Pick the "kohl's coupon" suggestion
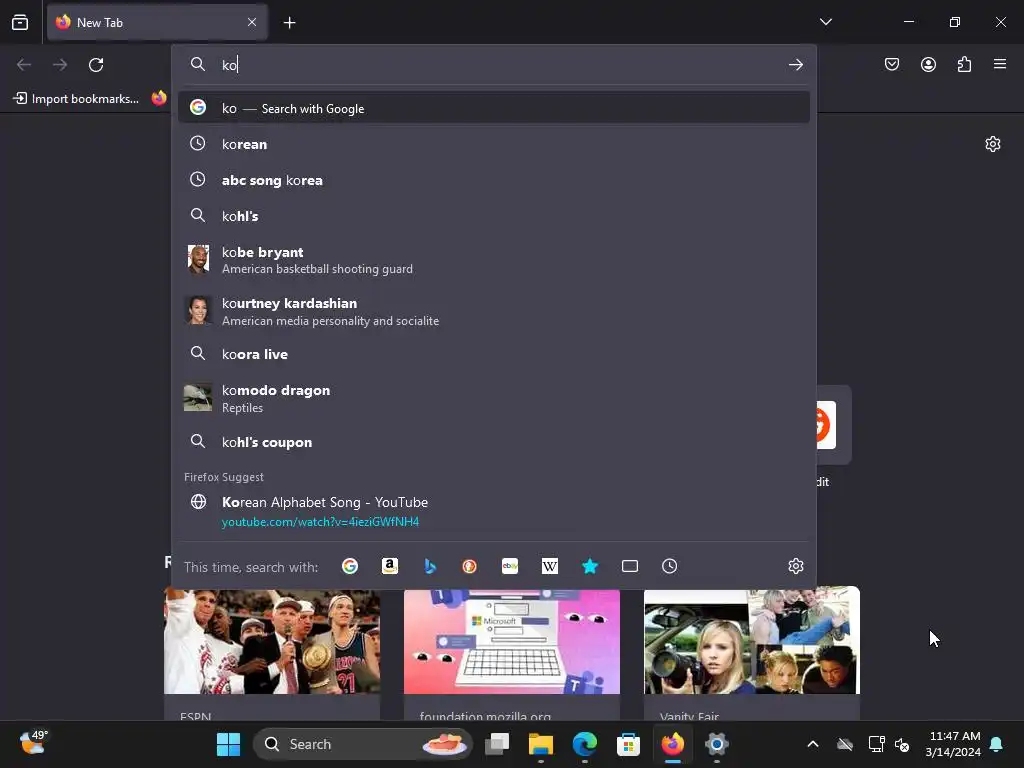 (x=494, y=442)
